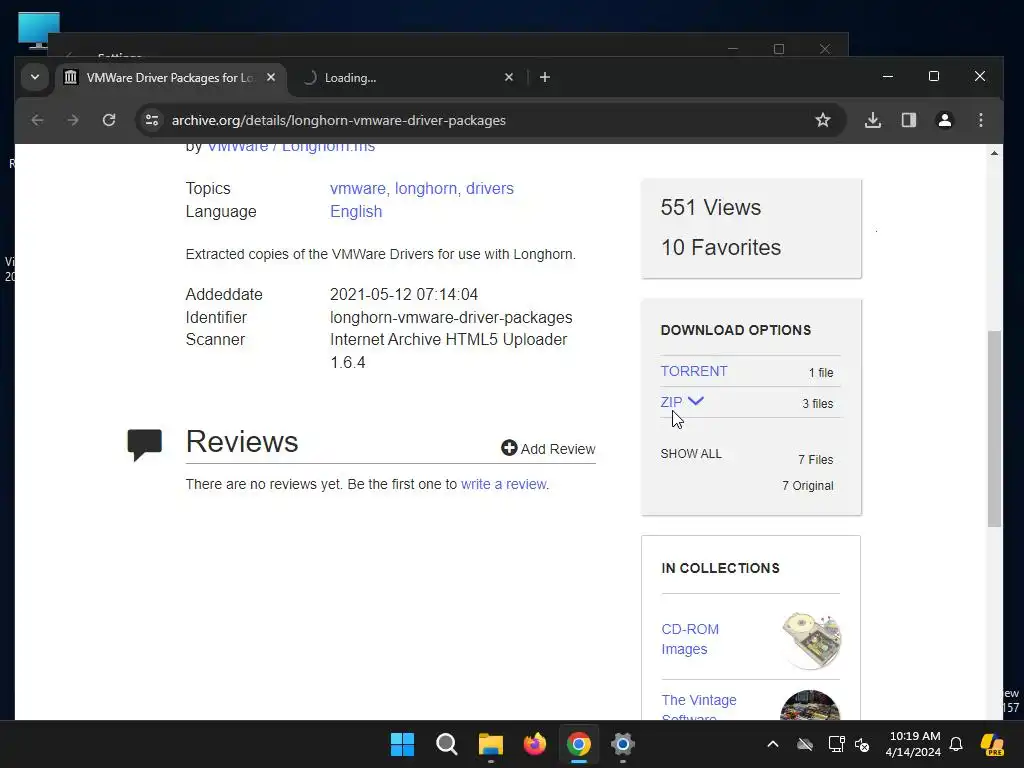This screenshot has width=1024, height=768.
Task: Open the notifications bell icon
Action: (x=956, y=744)
